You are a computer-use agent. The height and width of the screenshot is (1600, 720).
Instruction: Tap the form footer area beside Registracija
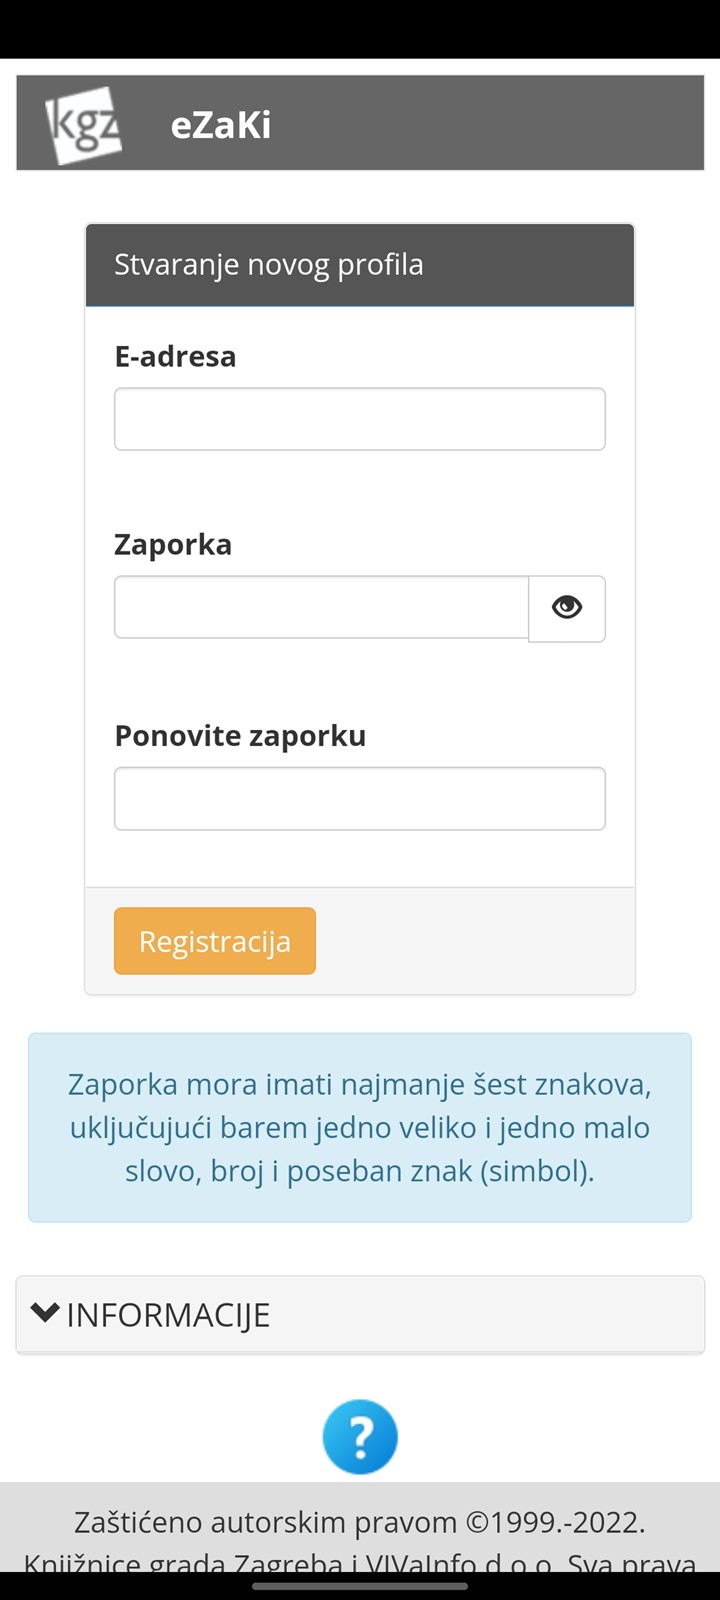(x=475, y=941)
